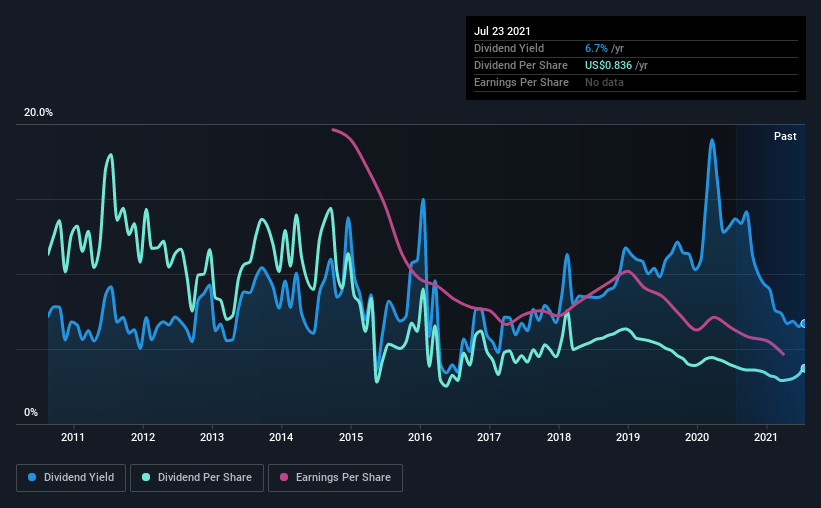Click the 2019 x-axis label
The image size is (821, 508).
tap(628, 437)
